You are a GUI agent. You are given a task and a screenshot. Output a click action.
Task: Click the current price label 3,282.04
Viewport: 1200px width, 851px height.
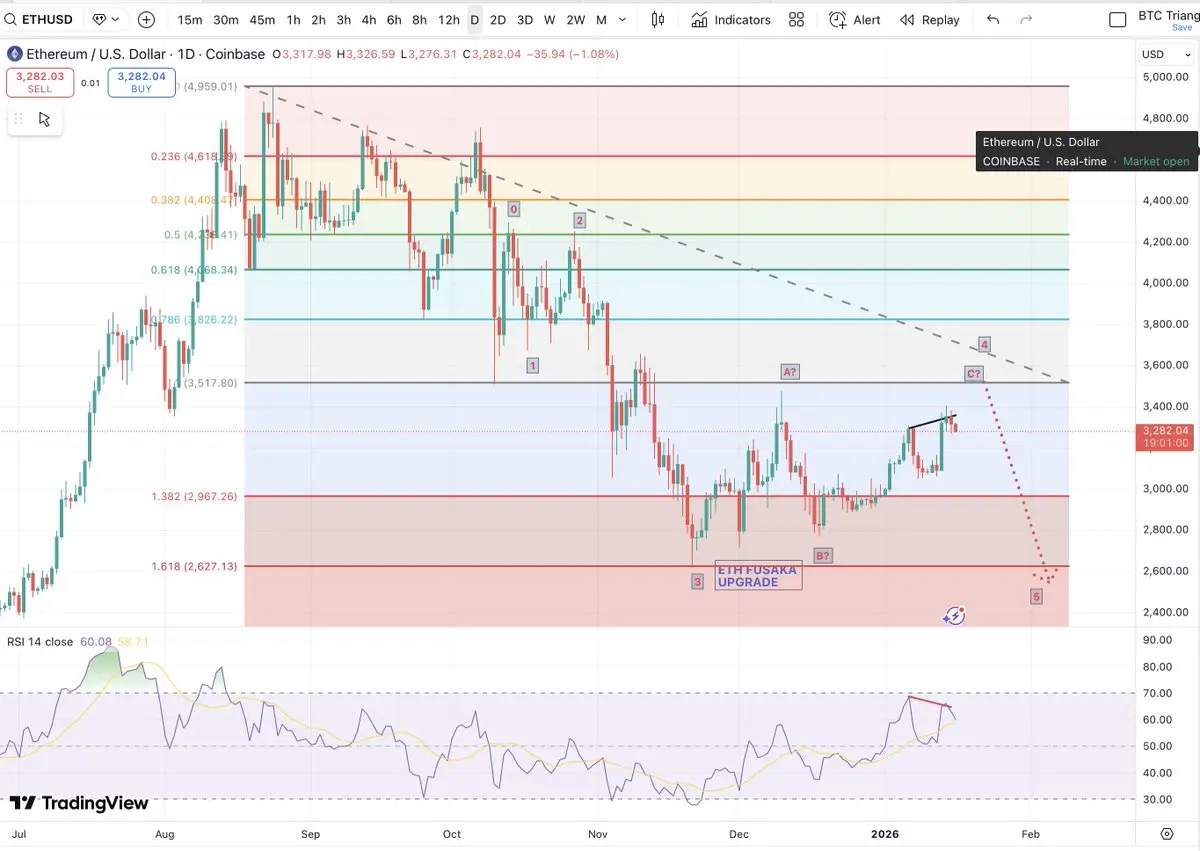(x=1167, y=431)
